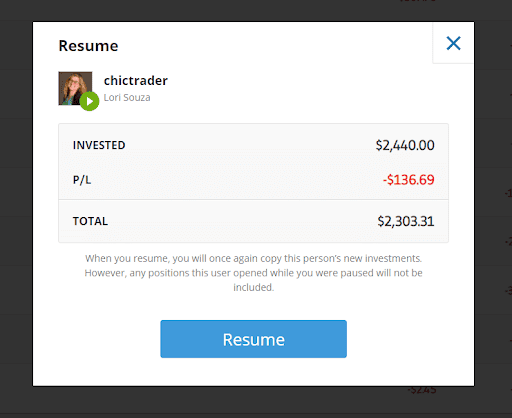Click the green play badge on avatar
This screenshot has height=418, width=512.
click(x=89, y=101)
